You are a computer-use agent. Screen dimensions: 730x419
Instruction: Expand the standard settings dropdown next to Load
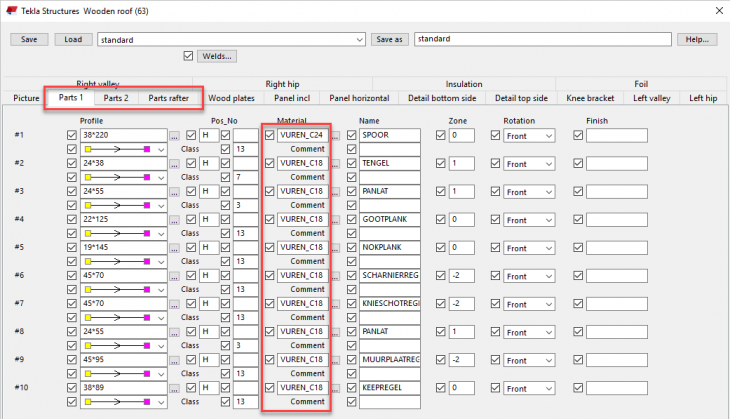point(360,40)
